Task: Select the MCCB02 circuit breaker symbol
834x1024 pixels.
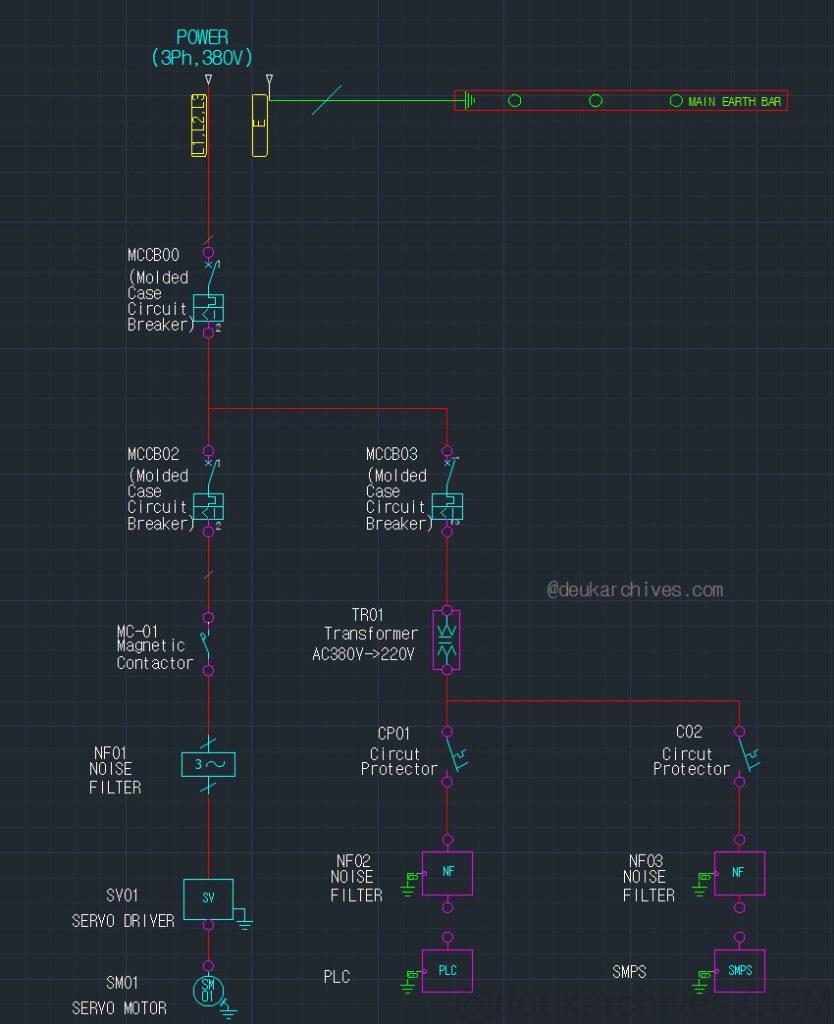Action: coord(209,491)
